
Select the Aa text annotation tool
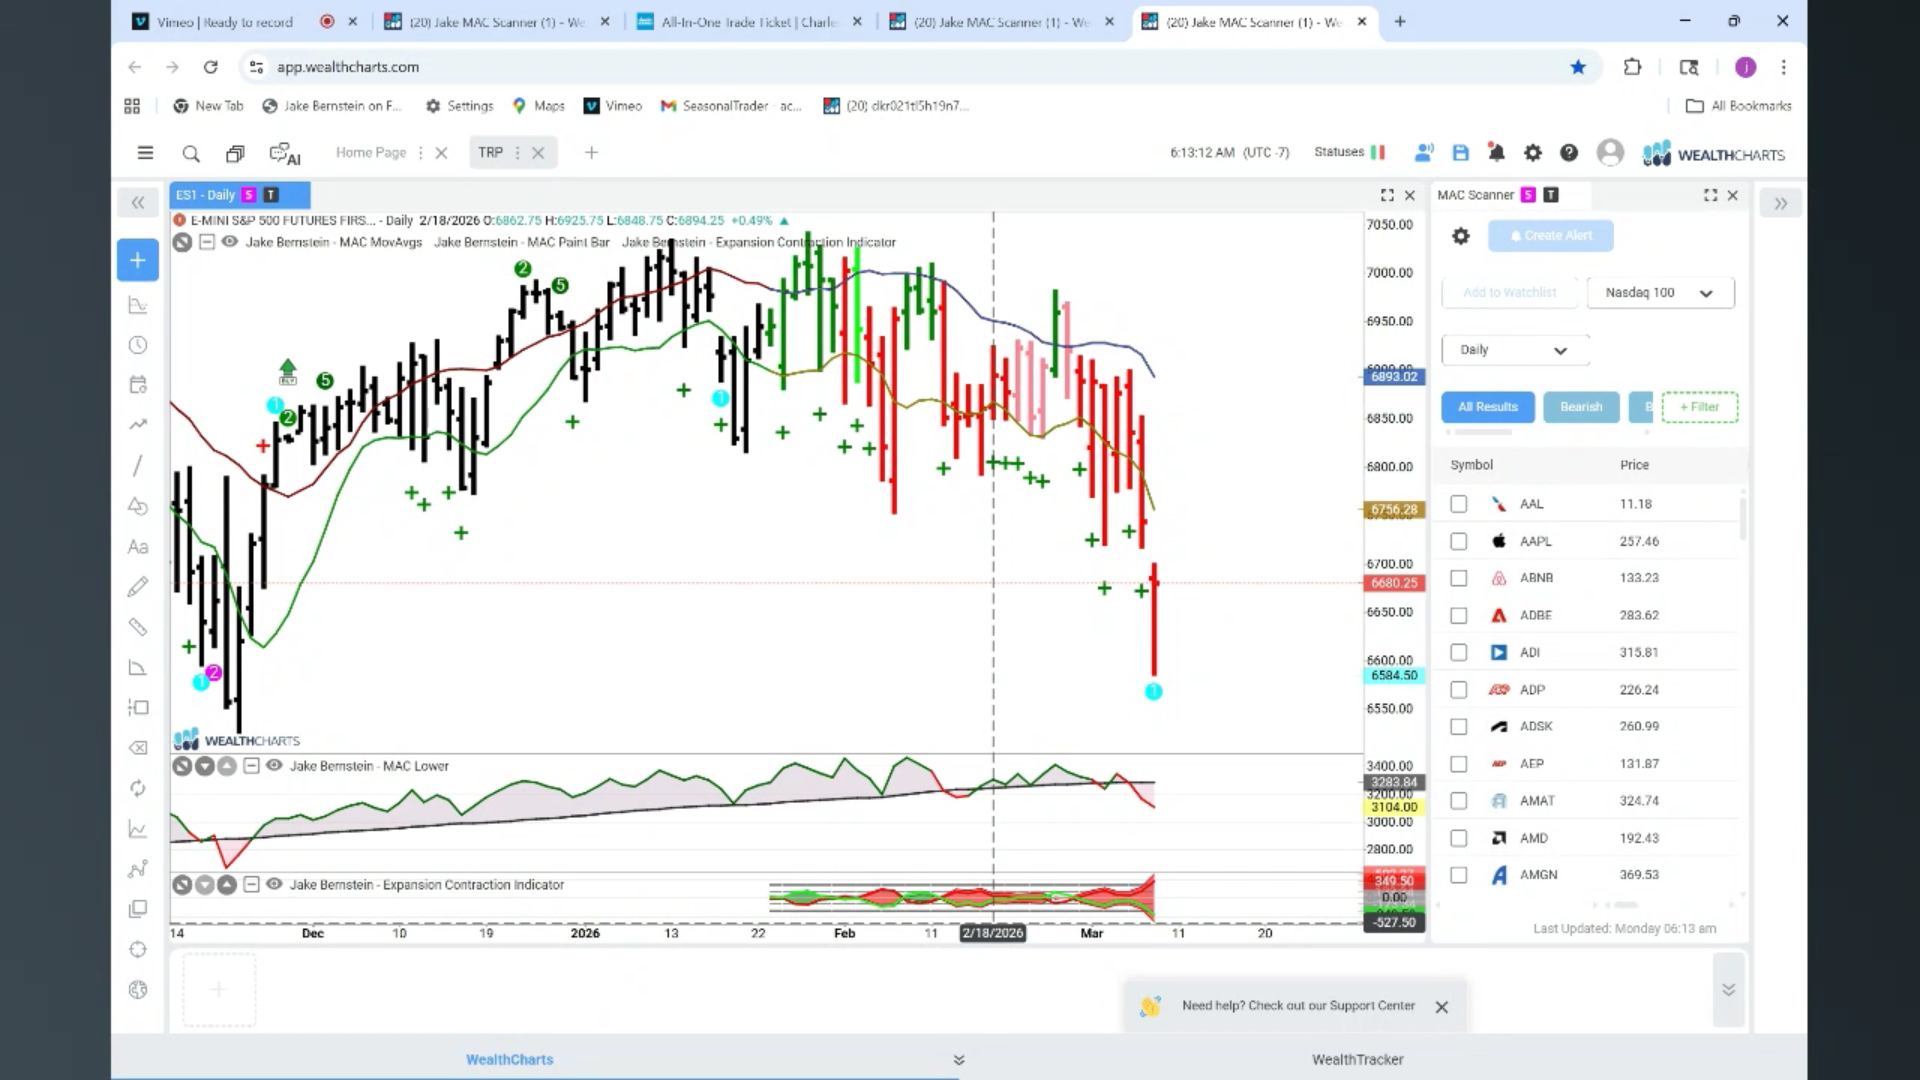click(138, 547)
